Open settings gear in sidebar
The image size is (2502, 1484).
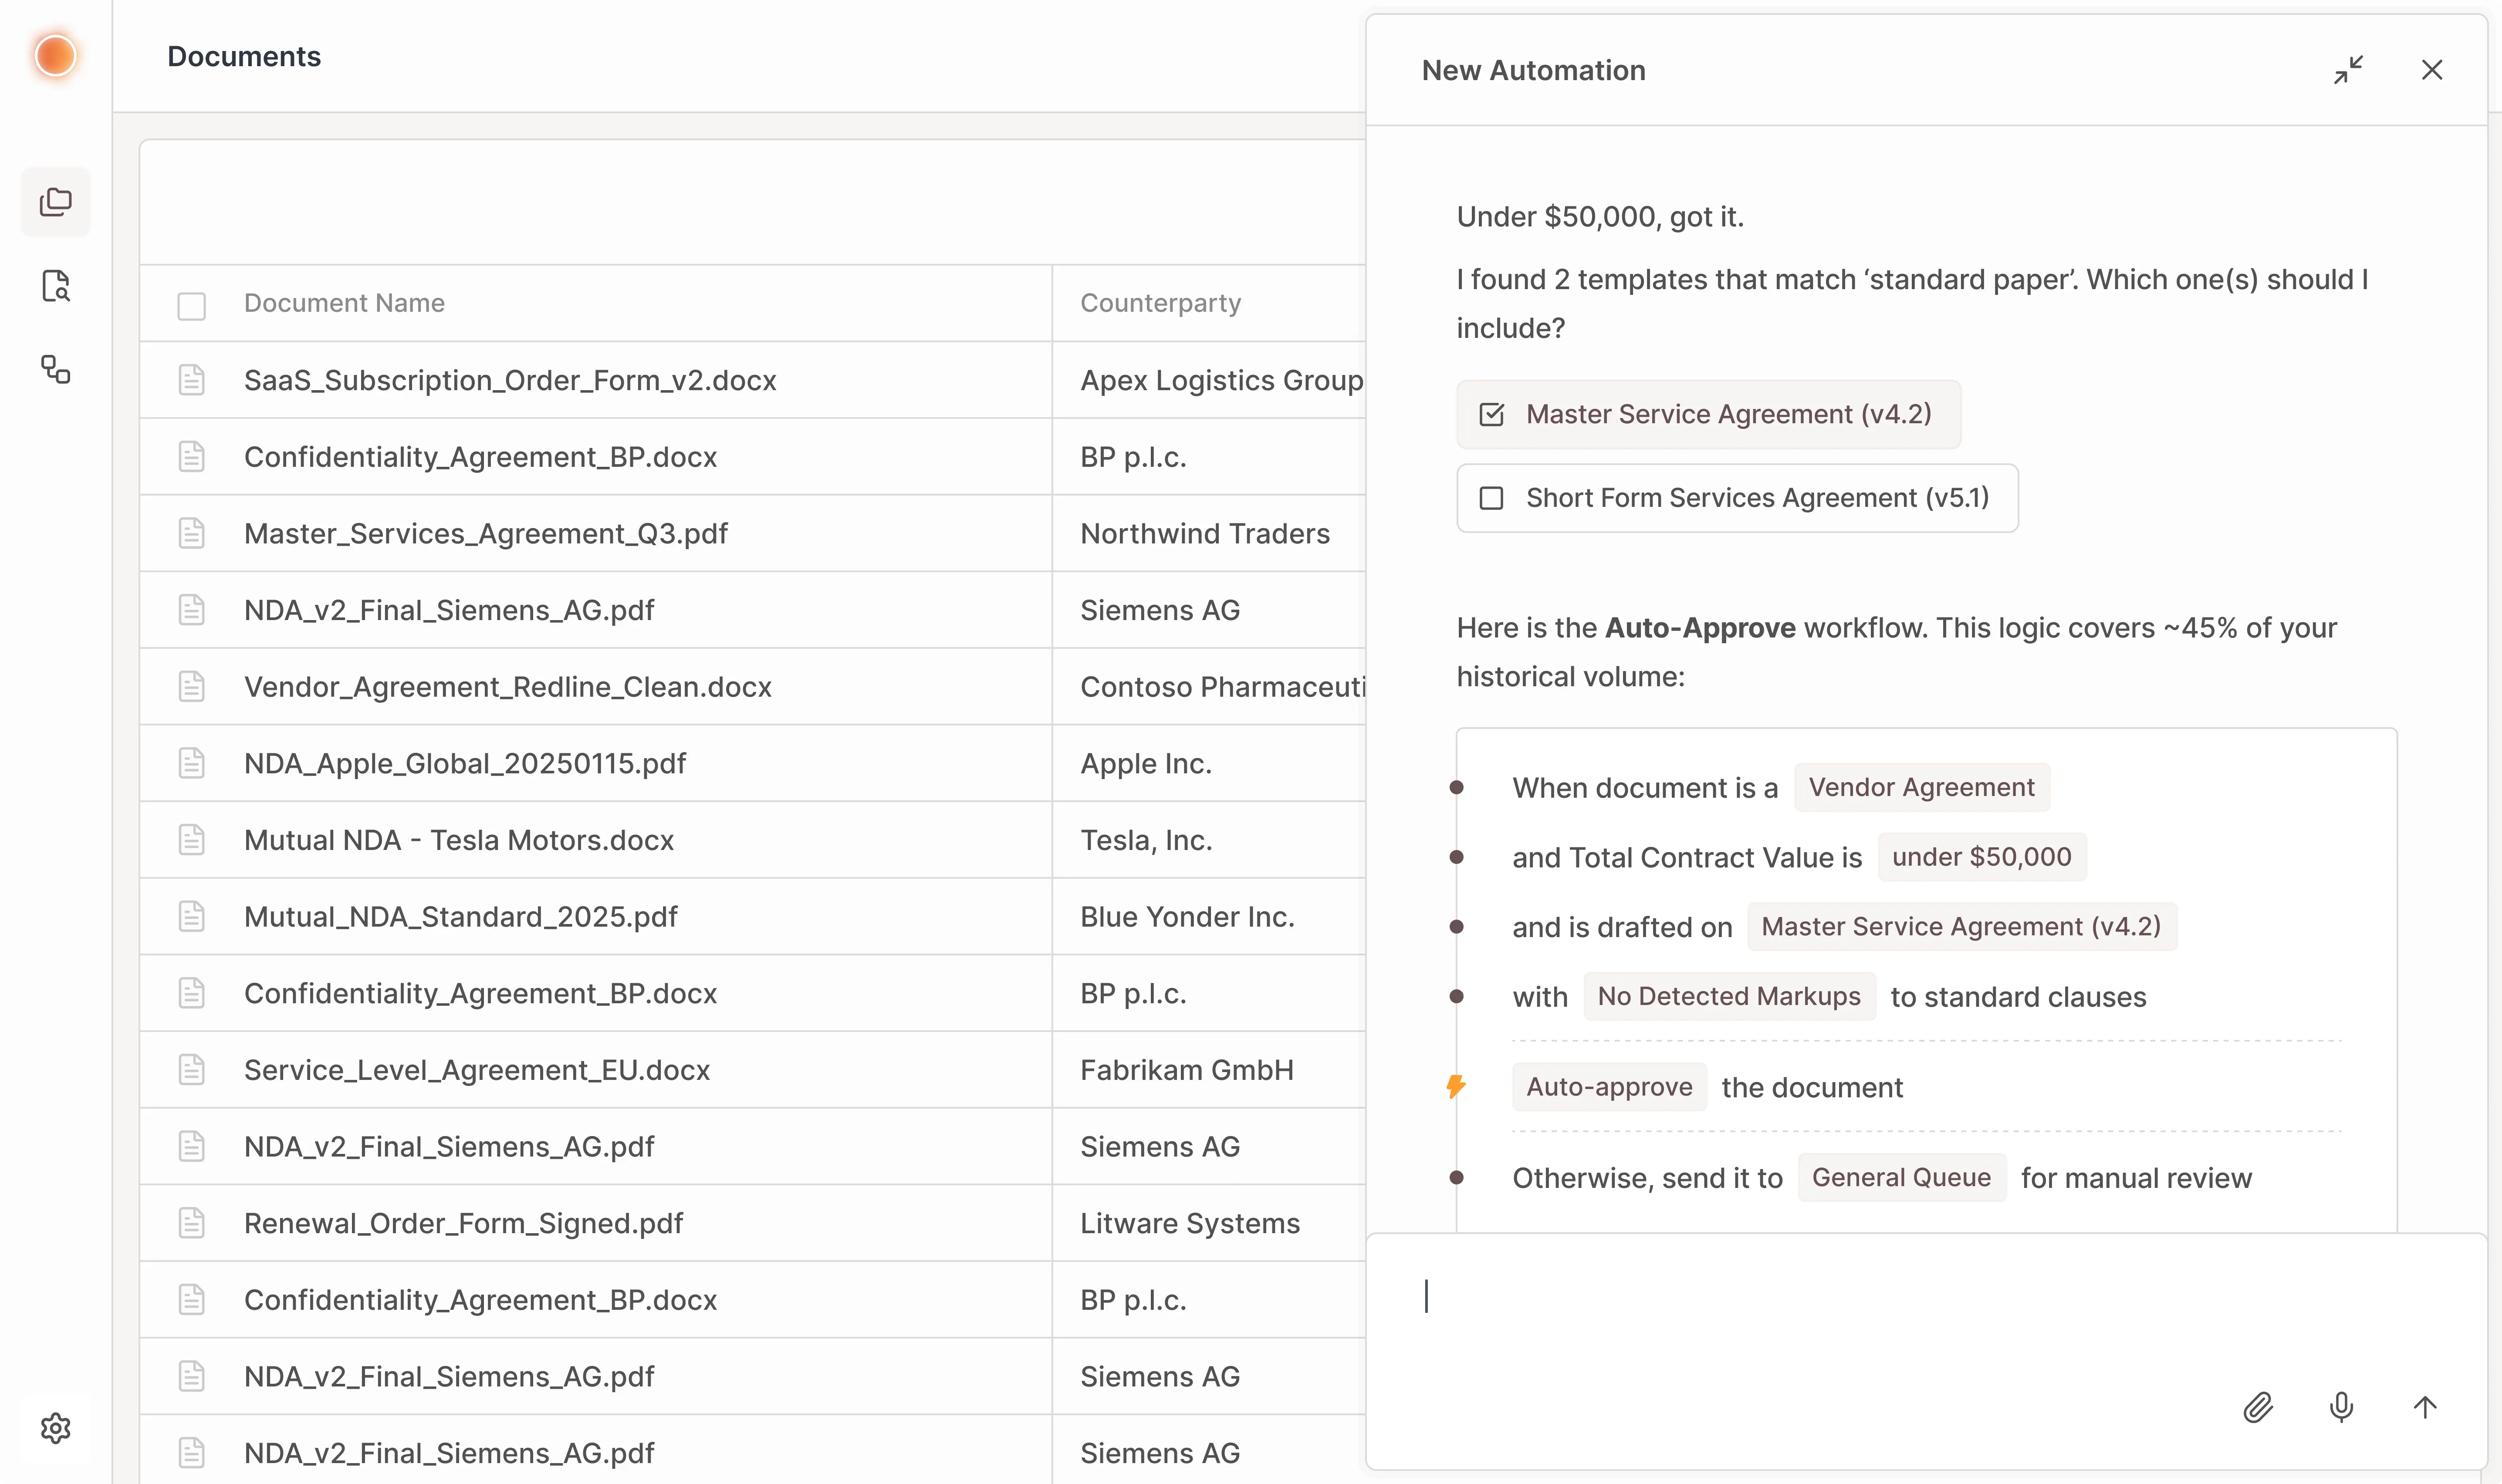coord(55,1427)
